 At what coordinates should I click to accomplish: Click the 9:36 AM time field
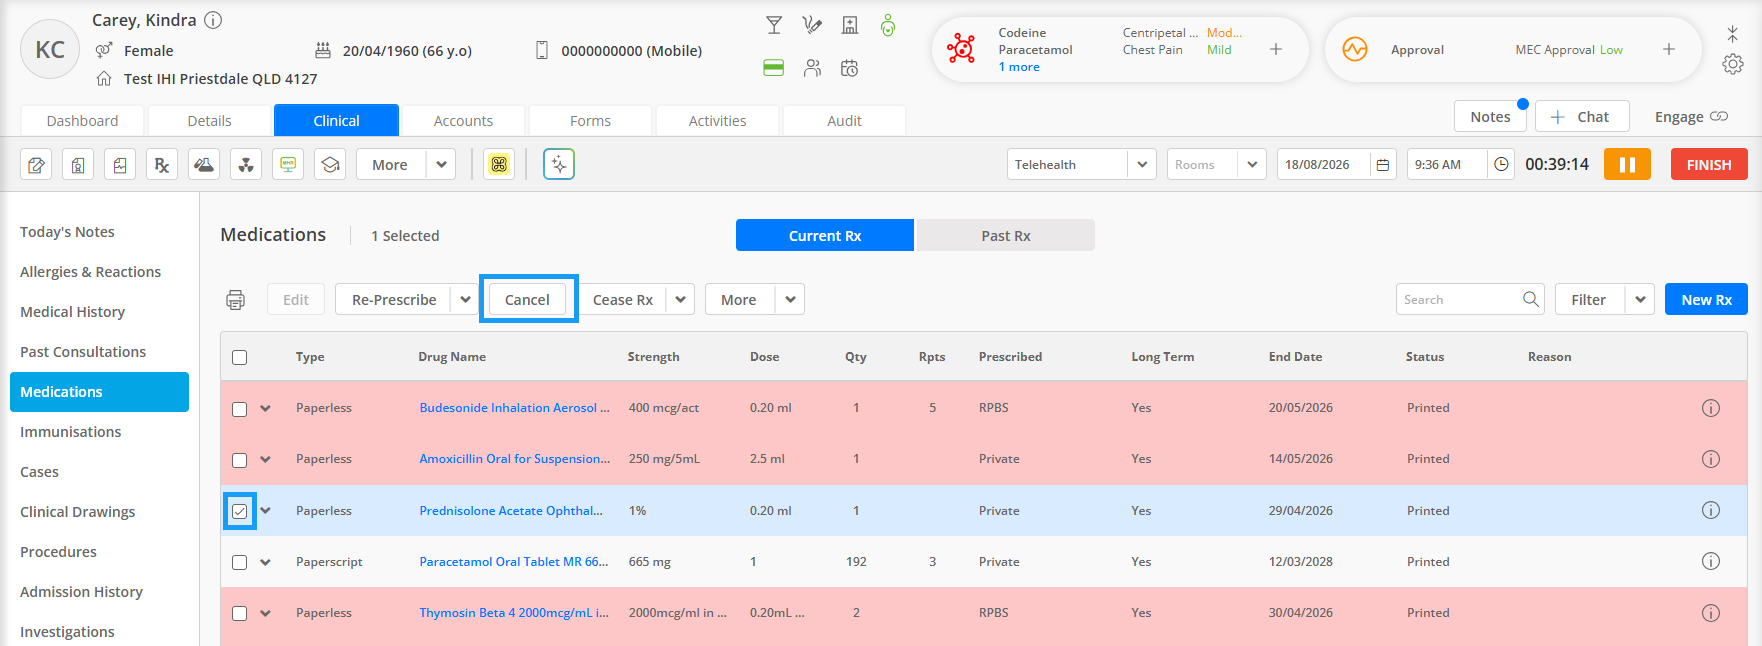click(x=1446, y=165)
